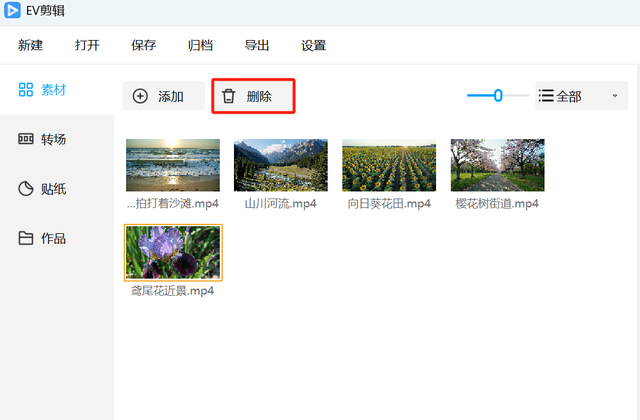Click the 添加 button text
This screenshot has width=640, height=420.
171,97
